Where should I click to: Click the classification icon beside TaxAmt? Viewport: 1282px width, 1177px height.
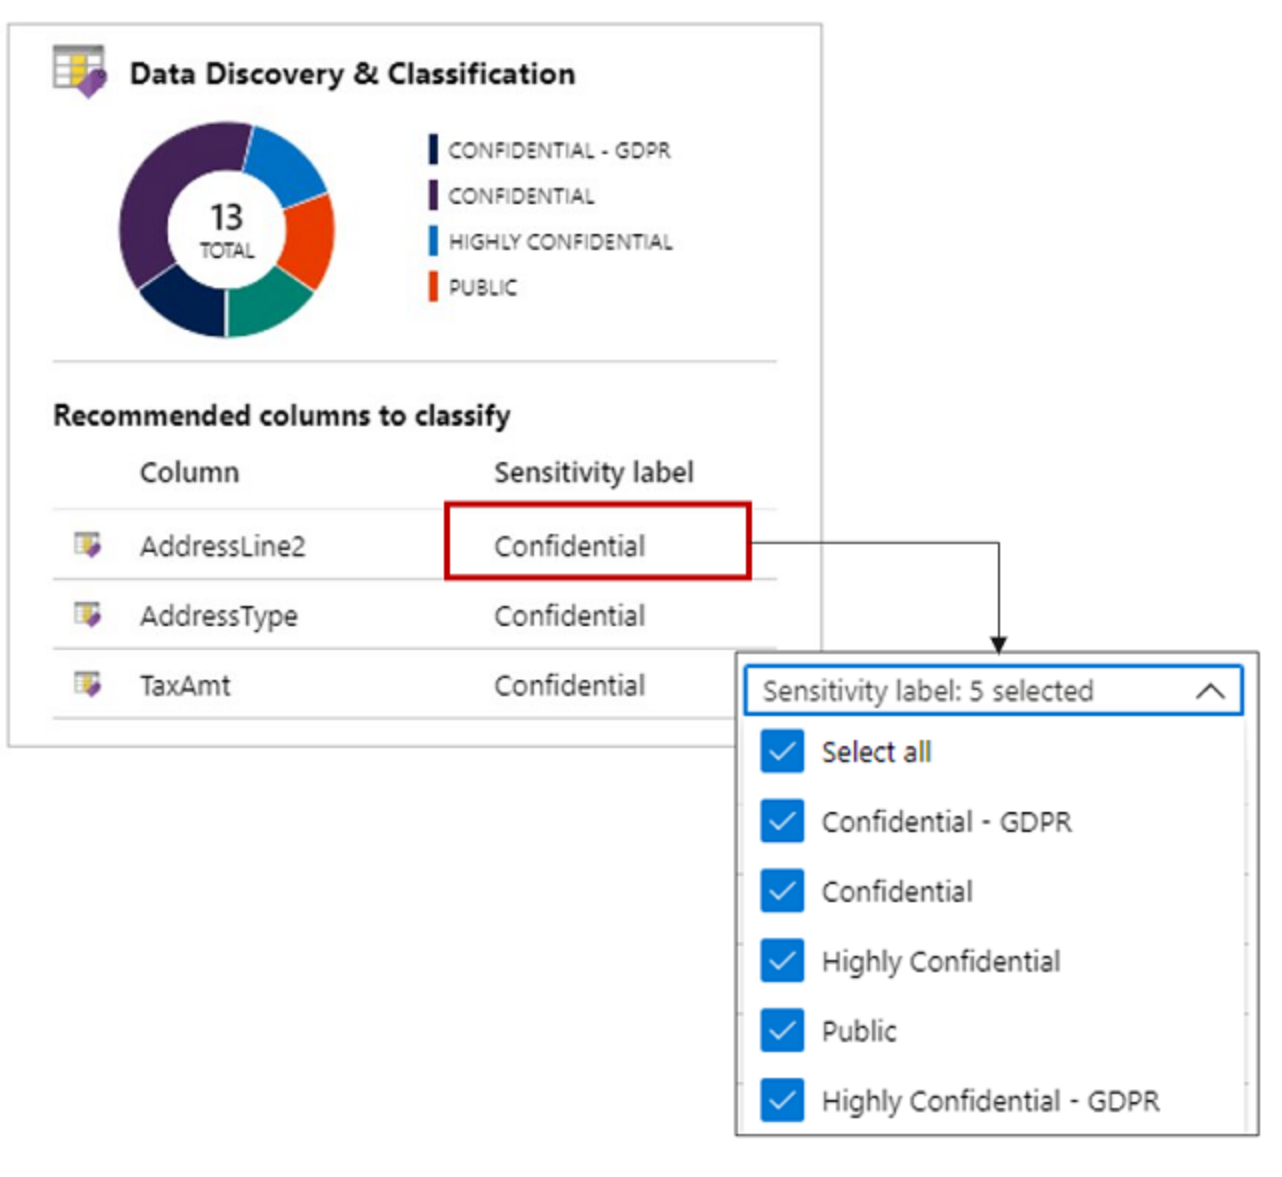88,684
